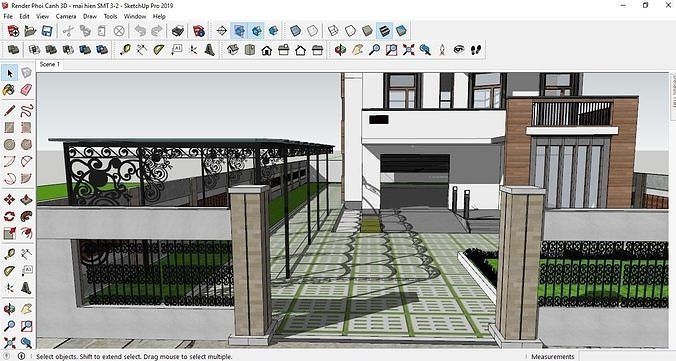Select the Paint Bucket tool
This screenshot has height=361, width=676.
click(x=9, y=90)
